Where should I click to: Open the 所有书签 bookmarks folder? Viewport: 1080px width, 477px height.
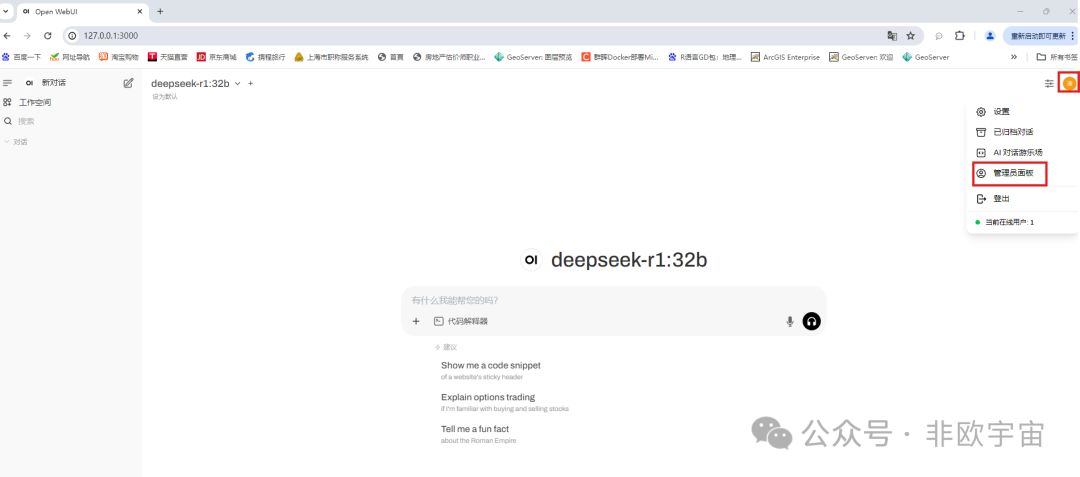tap(1057, 57)
